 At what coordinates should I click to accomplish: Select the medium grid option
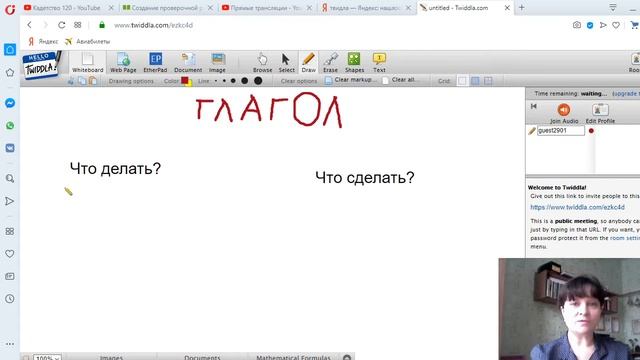(475, 81)
